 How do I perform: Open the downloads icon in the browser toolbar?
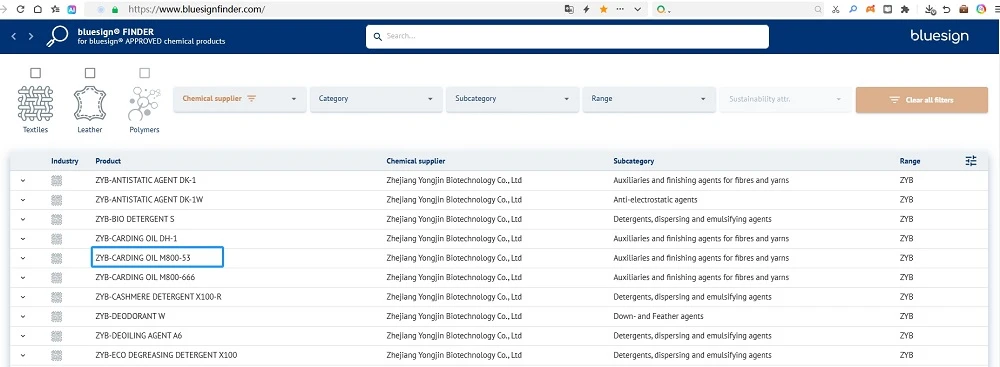(930, 10)
